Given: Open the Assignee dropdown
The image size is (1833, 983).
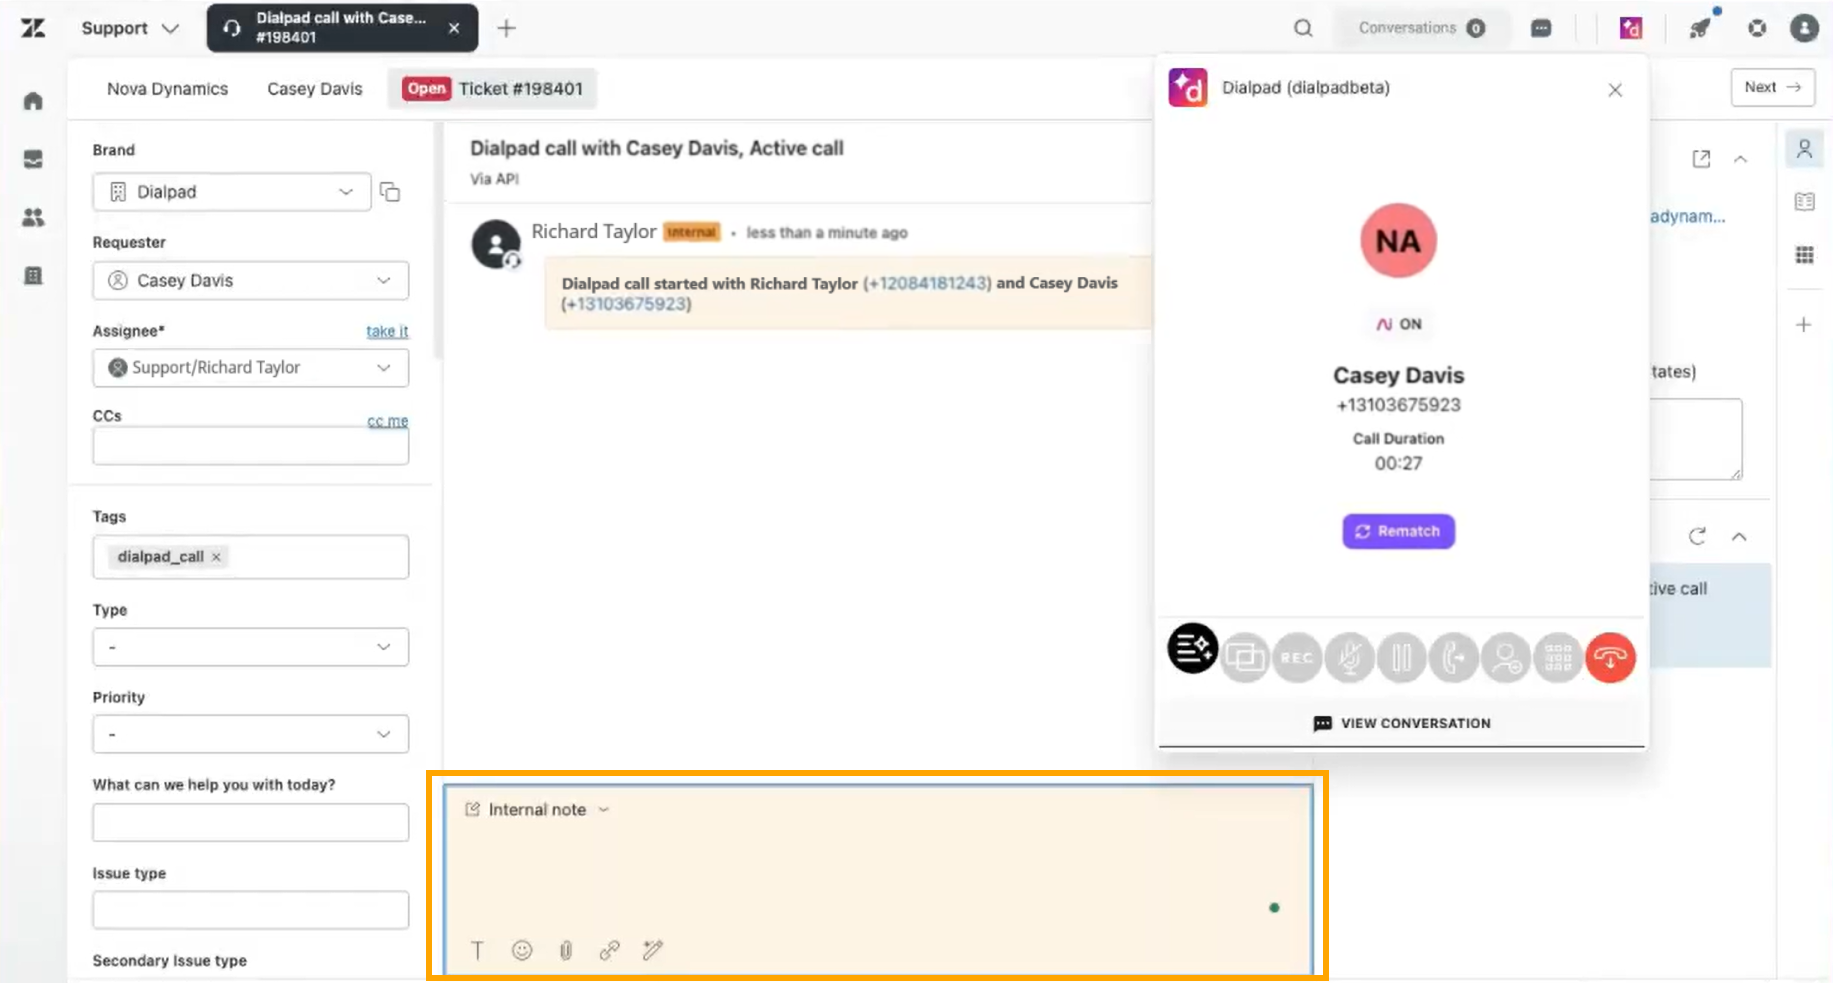Looking at the screenshot, I should 251,367.
